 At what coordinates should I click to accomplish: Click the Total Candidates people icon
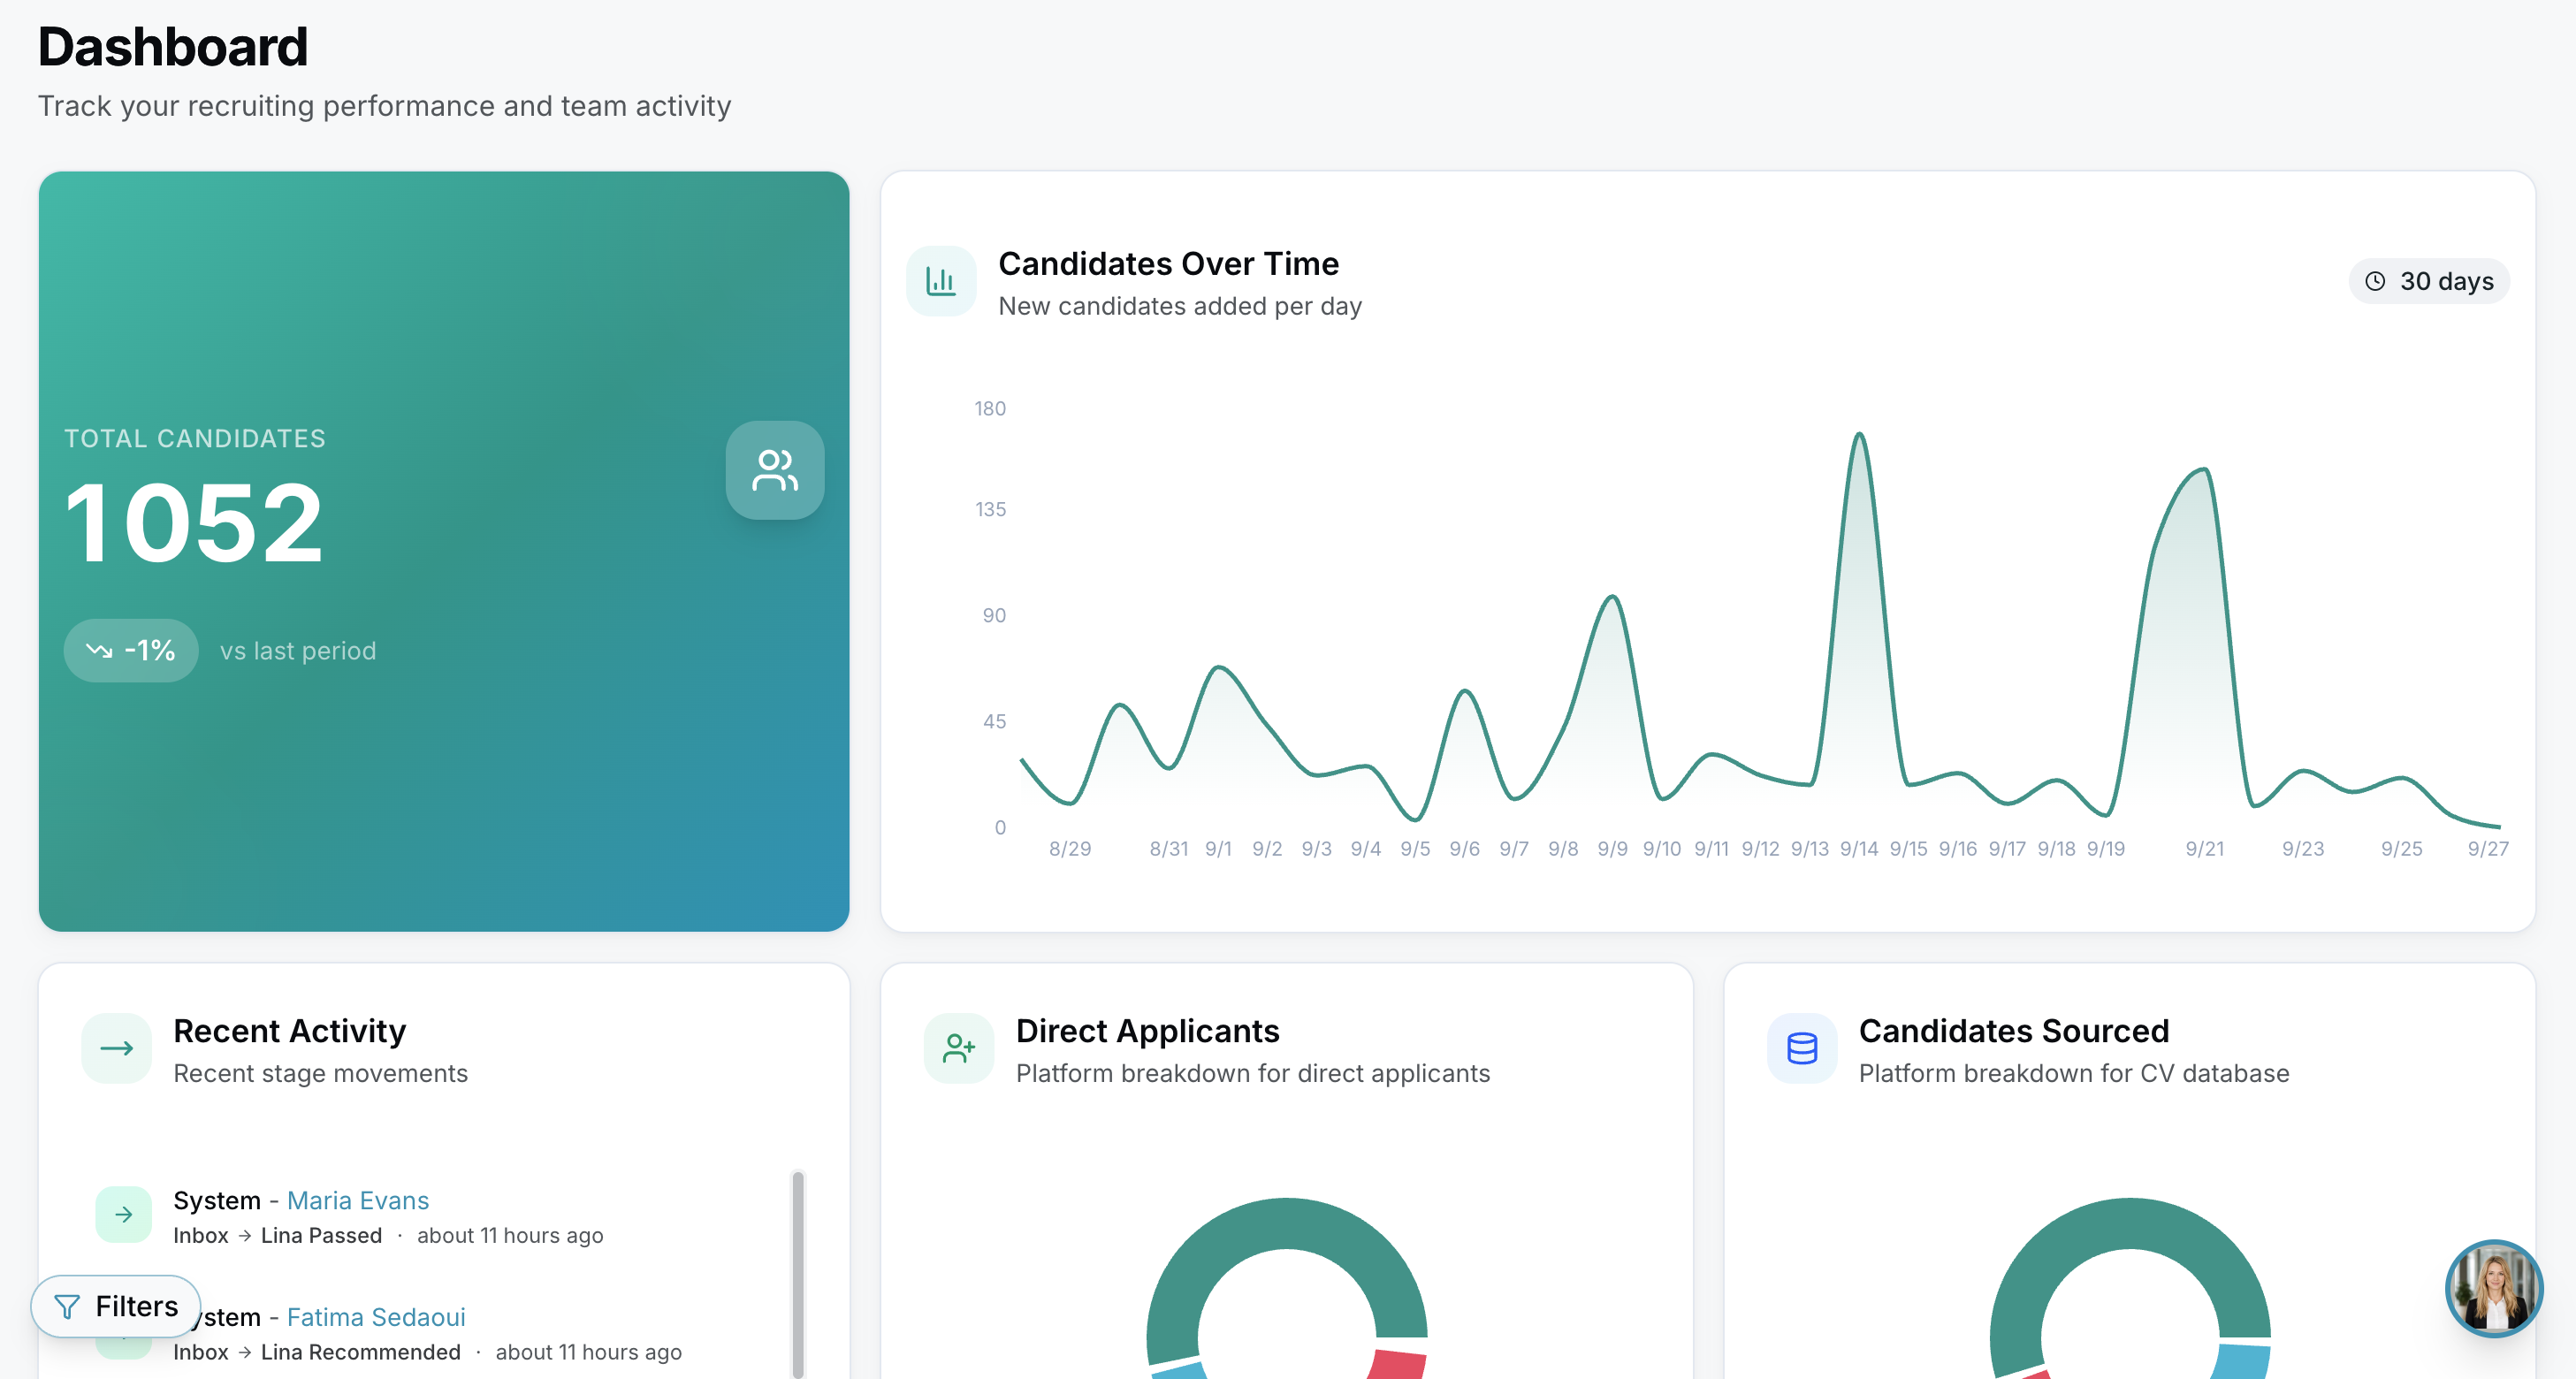coord(775,470)
